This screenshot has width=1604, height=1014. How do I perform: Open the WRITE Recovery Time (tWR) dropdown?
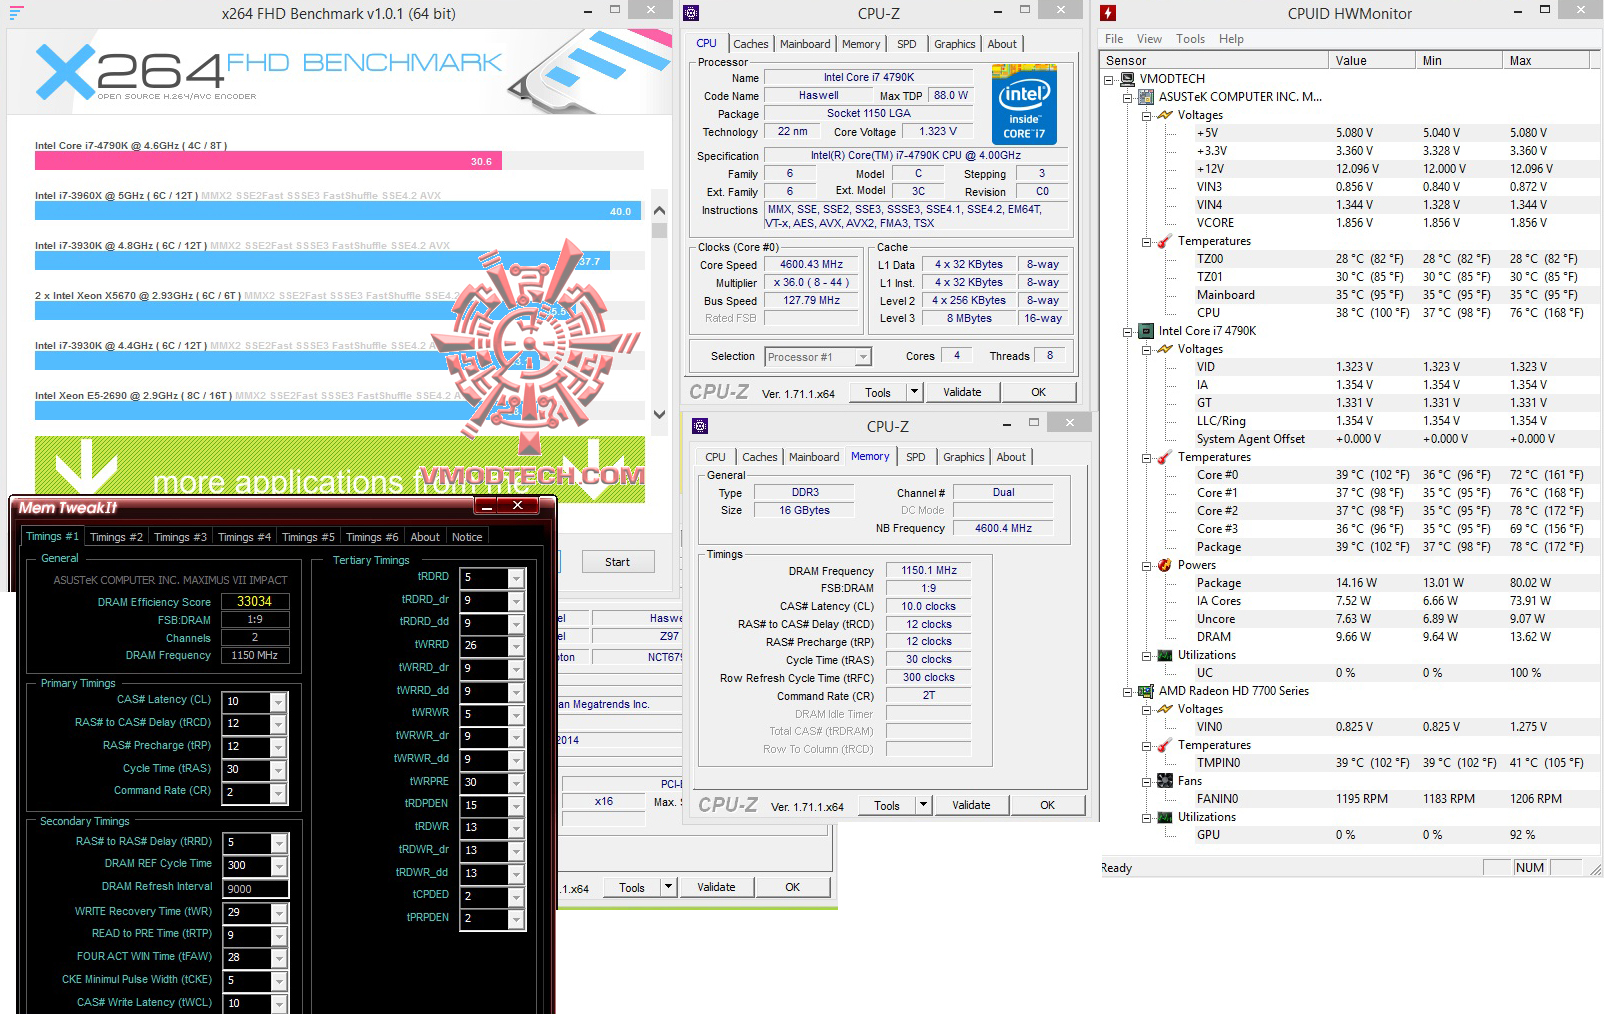[279, 913]
